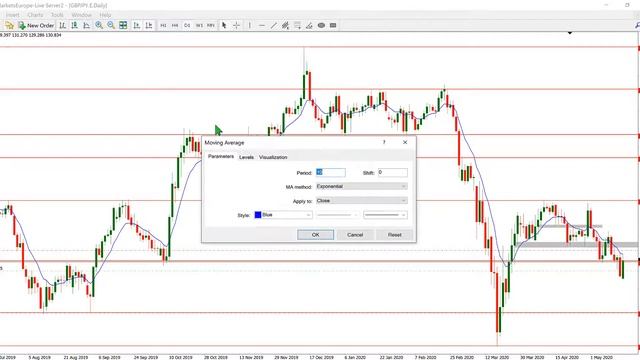Select the vertical line drawing tool
Viewport: 640px width, 360px height.
coord(249,25)
